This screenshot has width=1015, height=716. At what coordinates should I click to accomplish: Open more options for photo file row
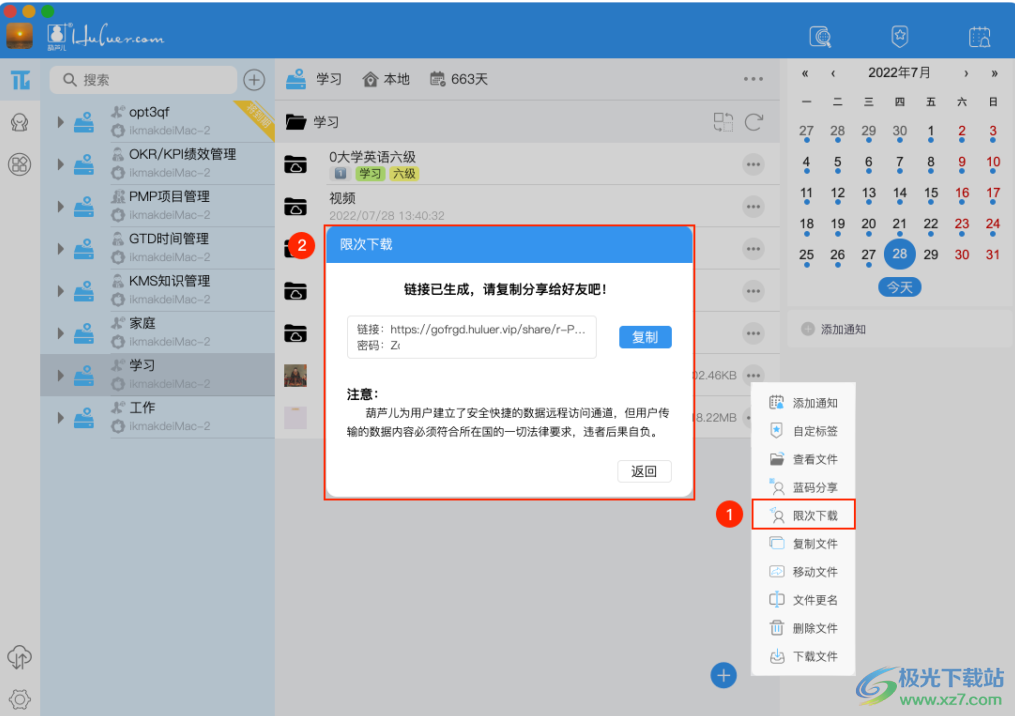[753, 375]
